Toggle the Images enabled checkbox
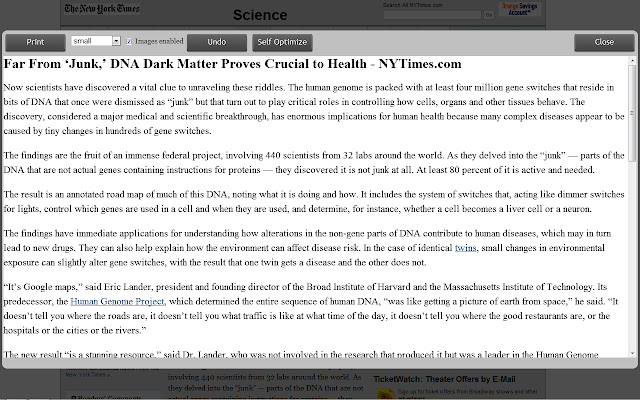Image resolution: width=640 pixels, height=400 pixels. [129, 41]
